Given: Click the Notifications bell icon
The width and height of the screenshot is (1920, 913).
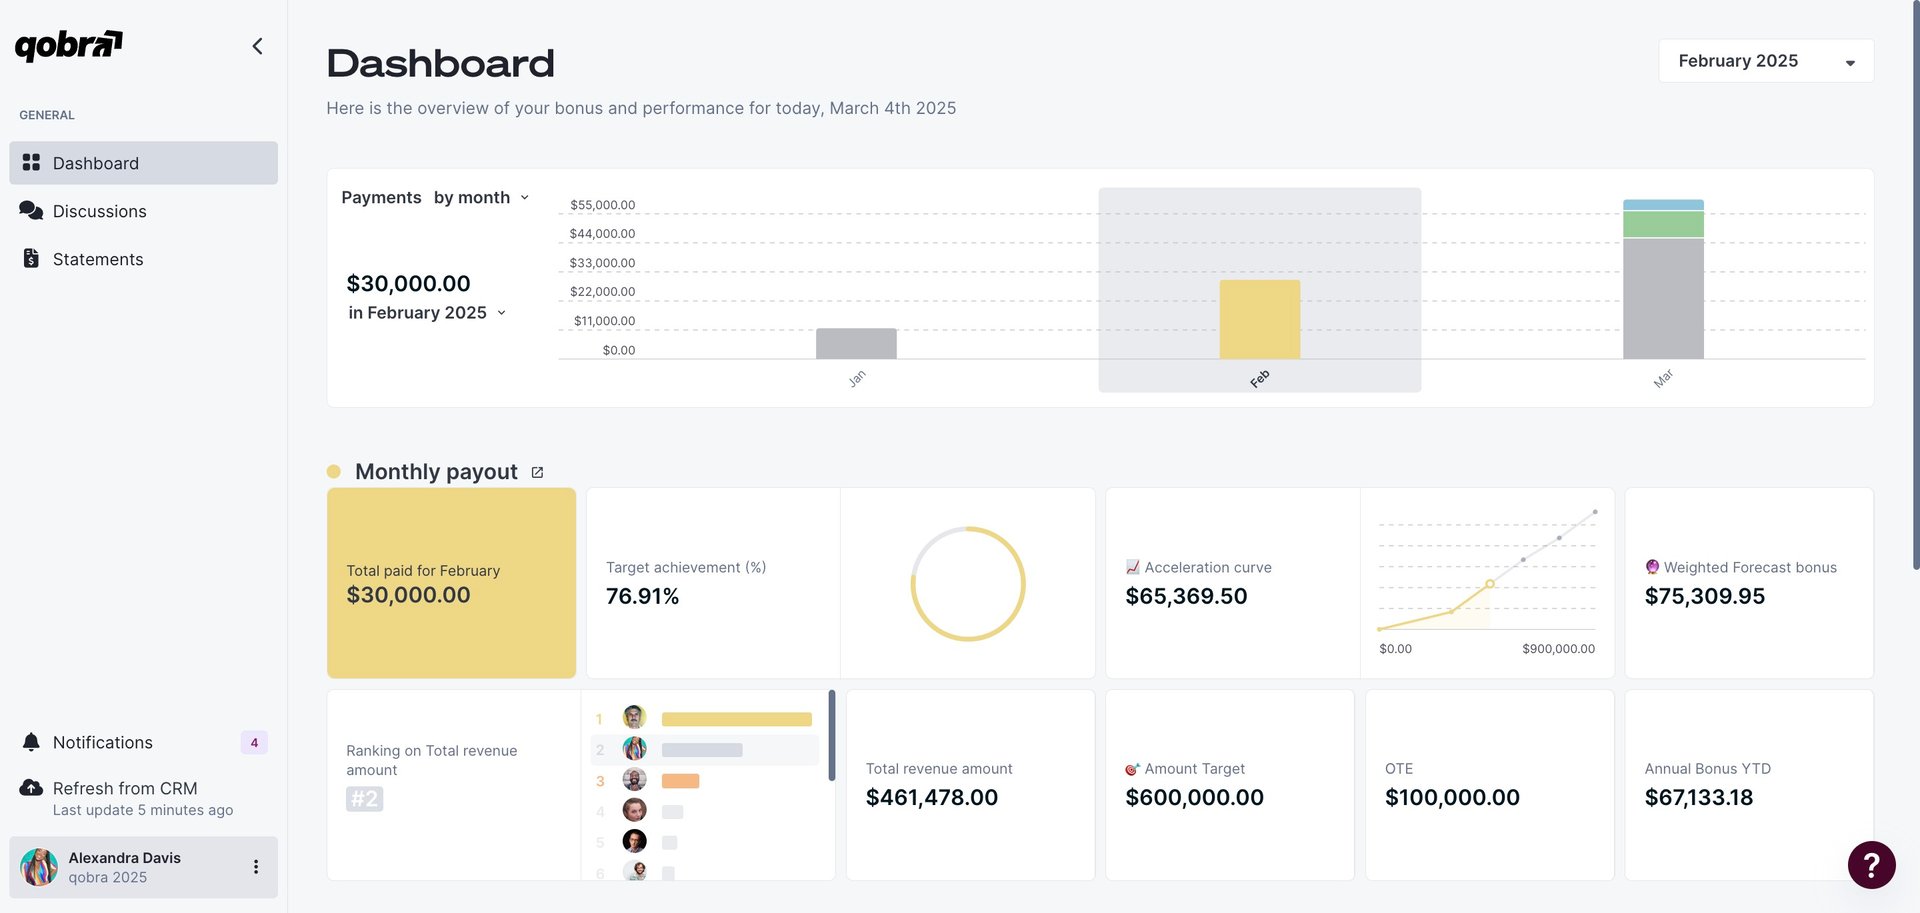Looking at the screenshot, I should coord(31,742).
